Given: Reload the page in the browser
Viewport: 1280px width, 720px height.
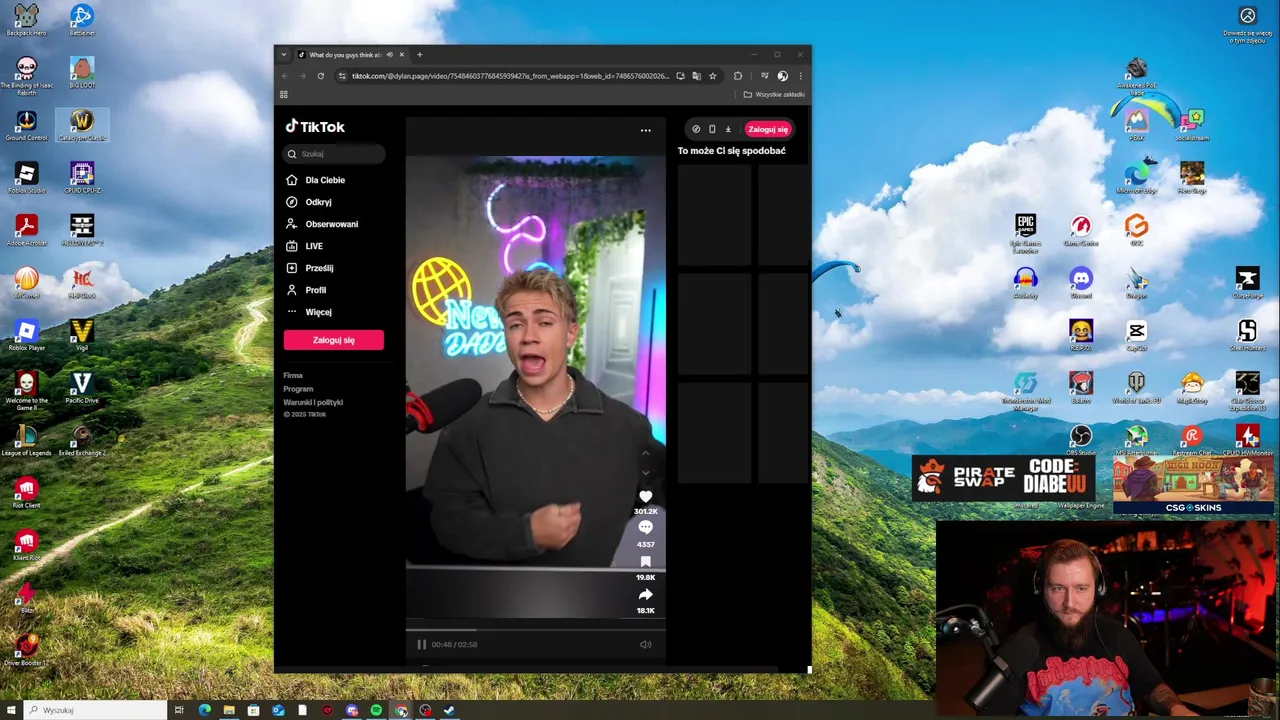Looking at the screenshot, I should tap(320, 76).
